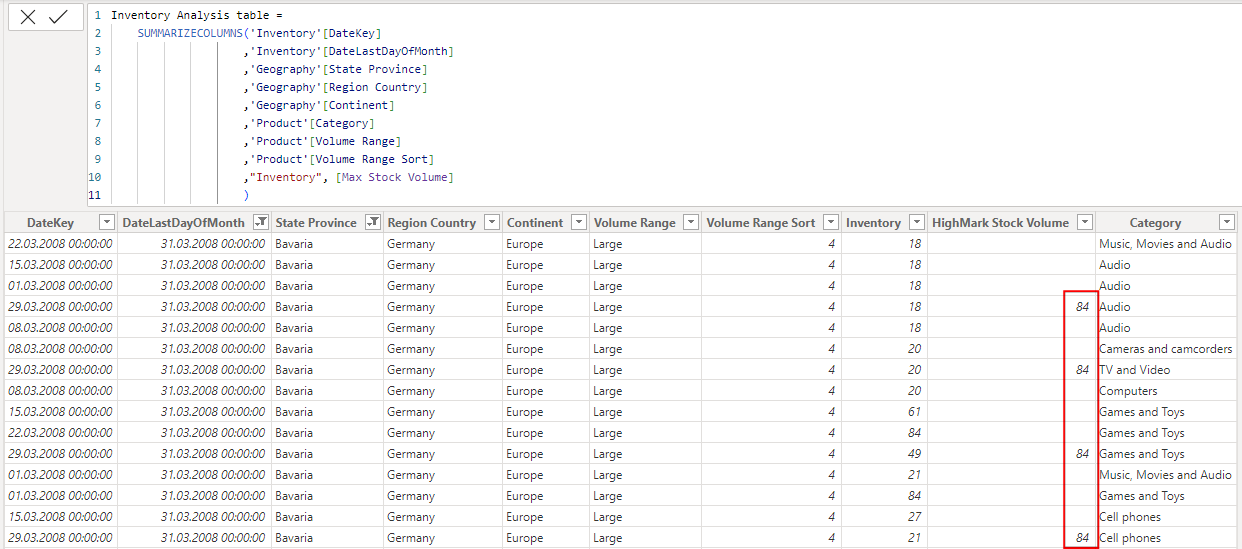Open Volume Range Sort column dropdown
Screen dimensions: 1242x549
tap(830, 222)
